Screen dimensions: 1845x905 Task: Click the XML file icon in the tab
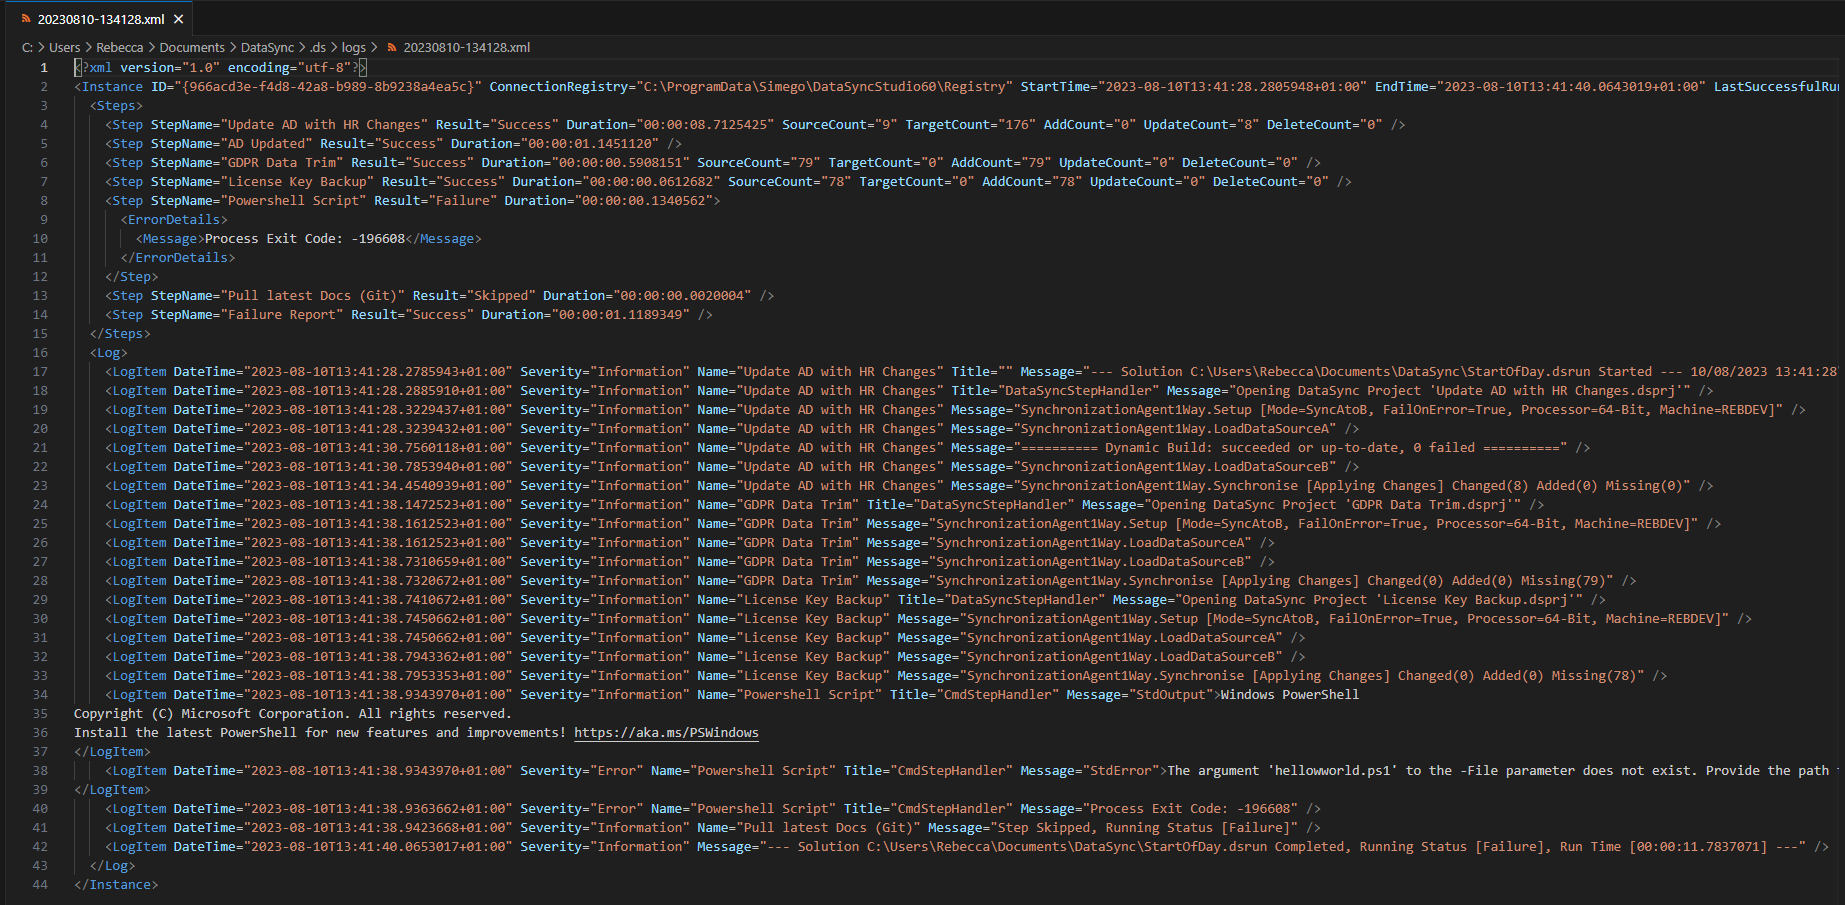coord(26,19)
